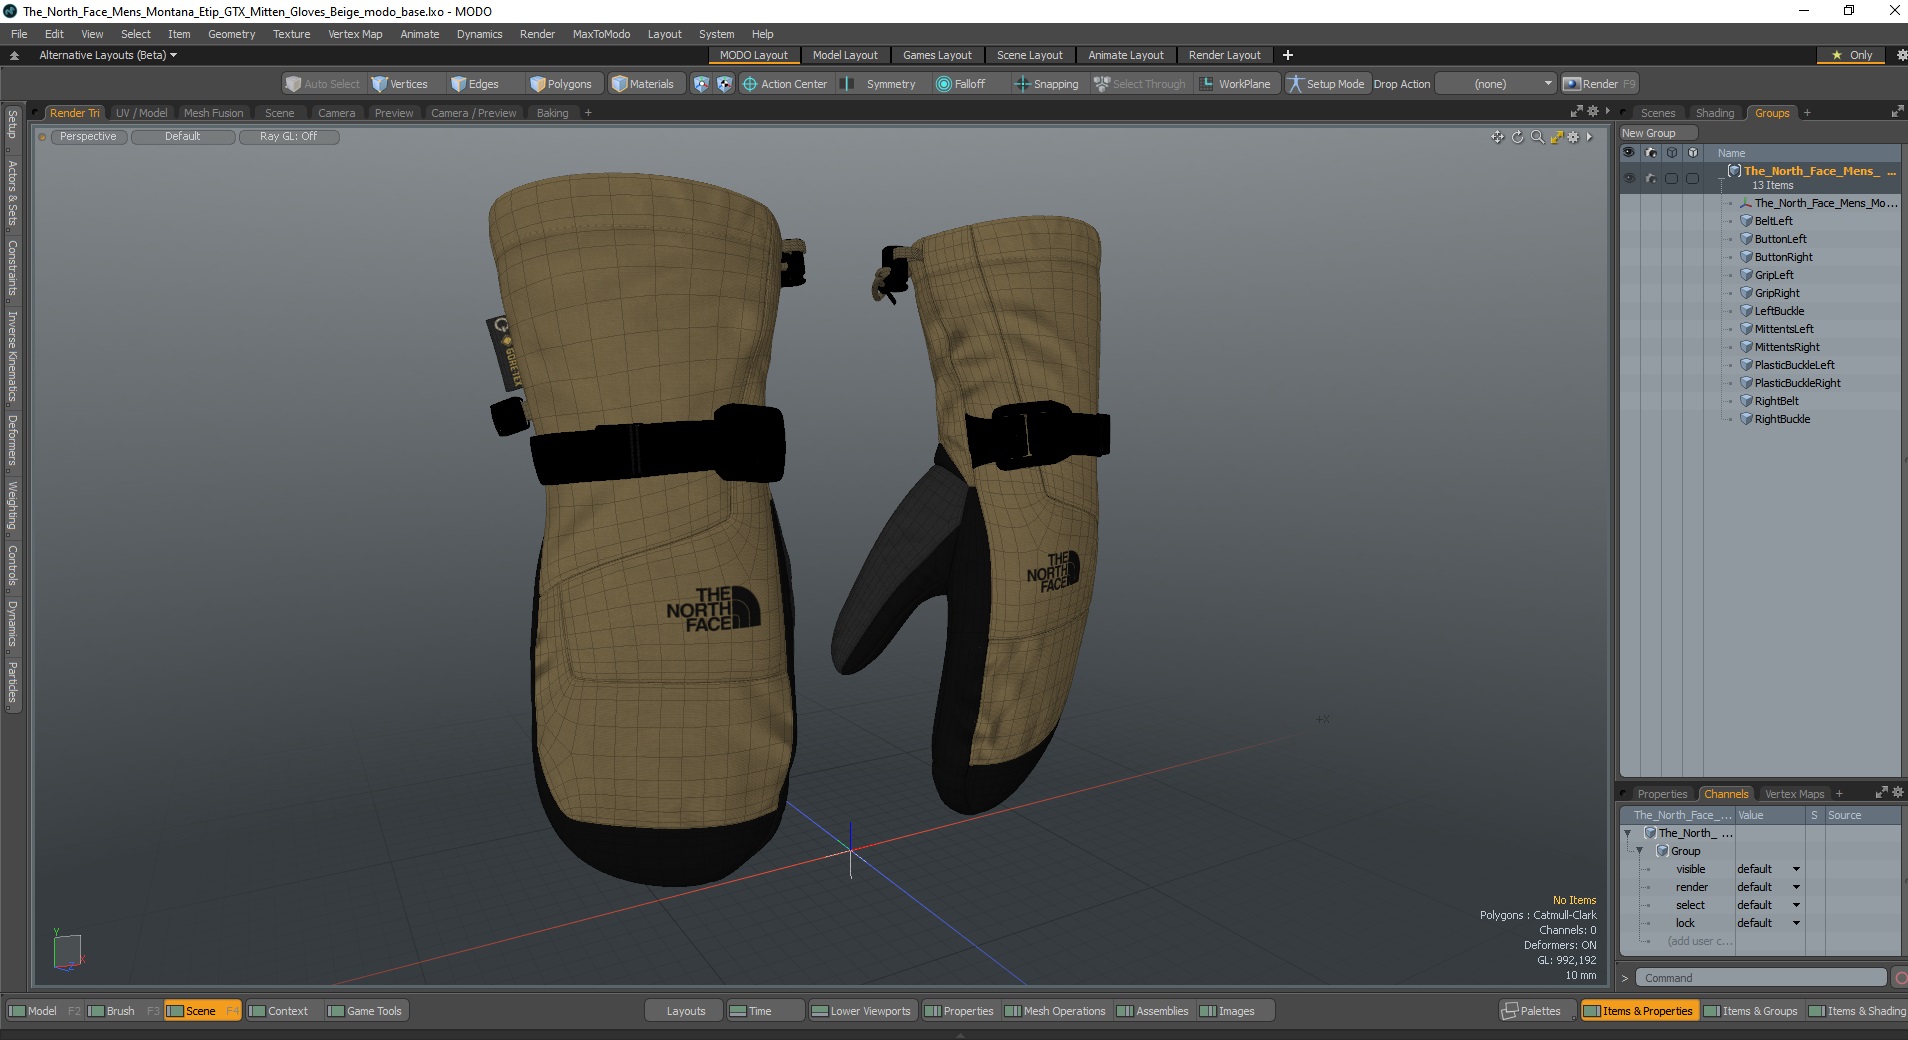Toggle visibility eye of The_North_Face_Mens group
This screenshot has width=1908, height=1040.
pos(1629,178)
